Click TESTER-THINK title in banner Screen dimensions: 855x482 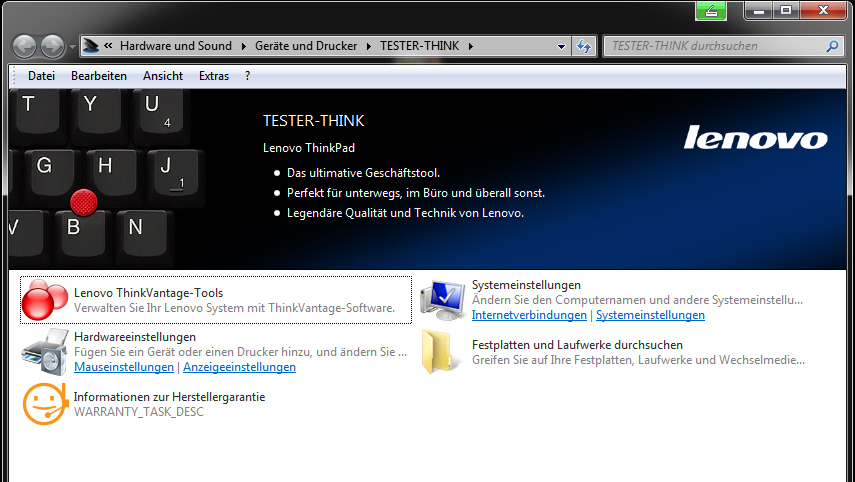[314, 121]
